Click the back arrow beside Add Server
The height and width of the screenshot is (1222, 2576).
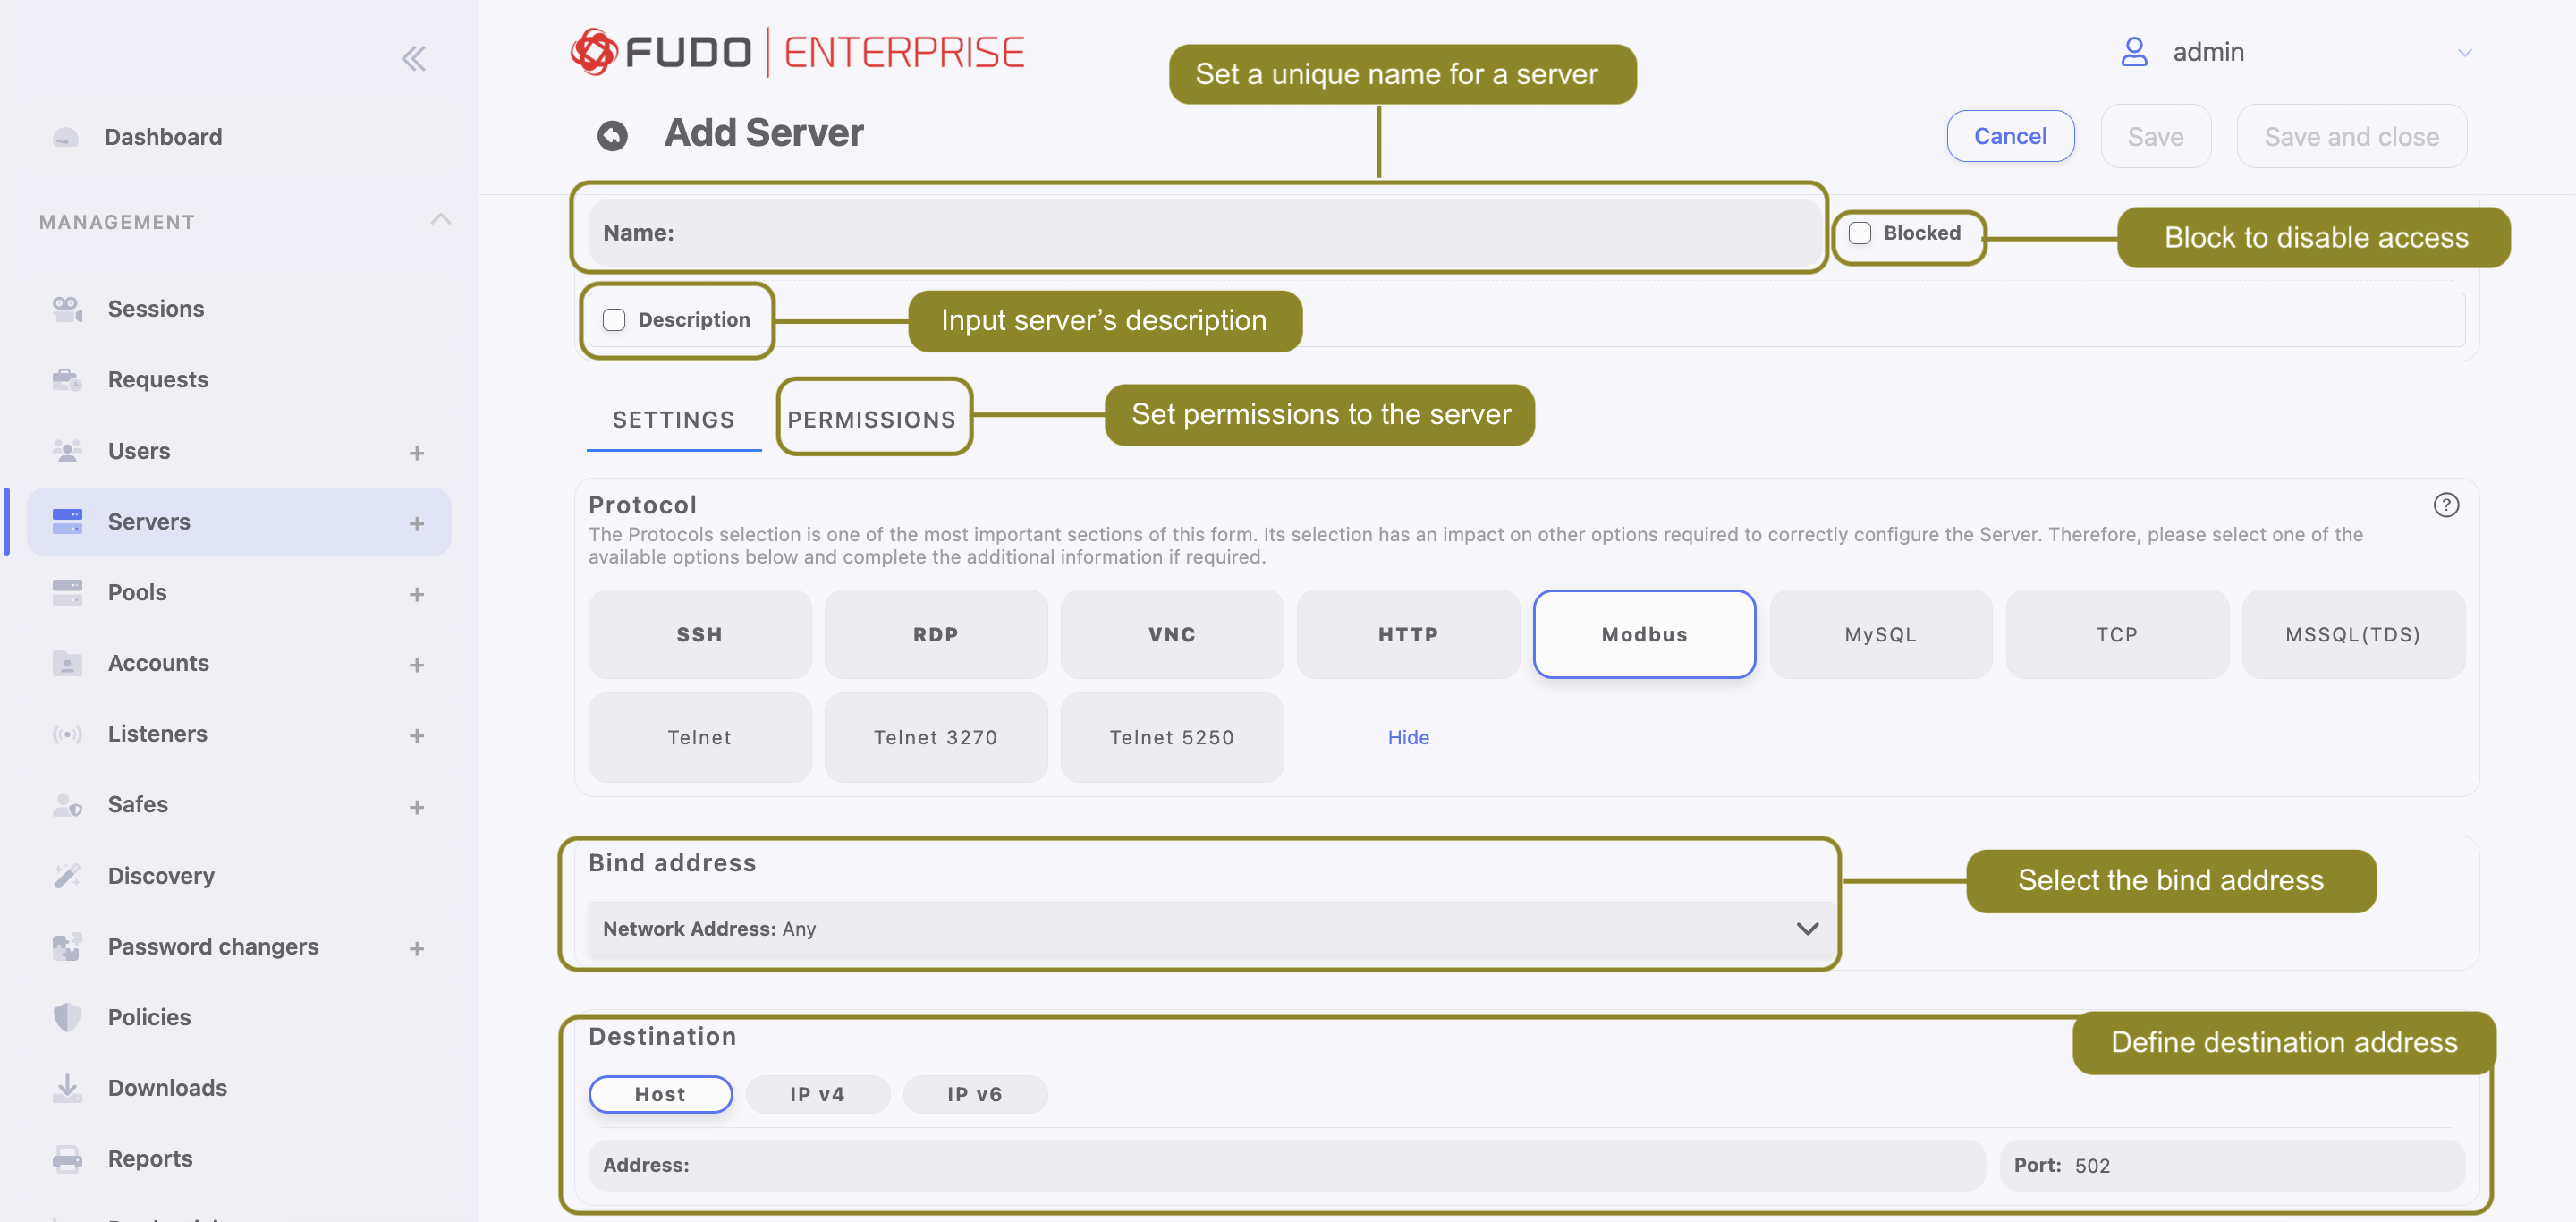pyautogui.click(x=612, y=135)
